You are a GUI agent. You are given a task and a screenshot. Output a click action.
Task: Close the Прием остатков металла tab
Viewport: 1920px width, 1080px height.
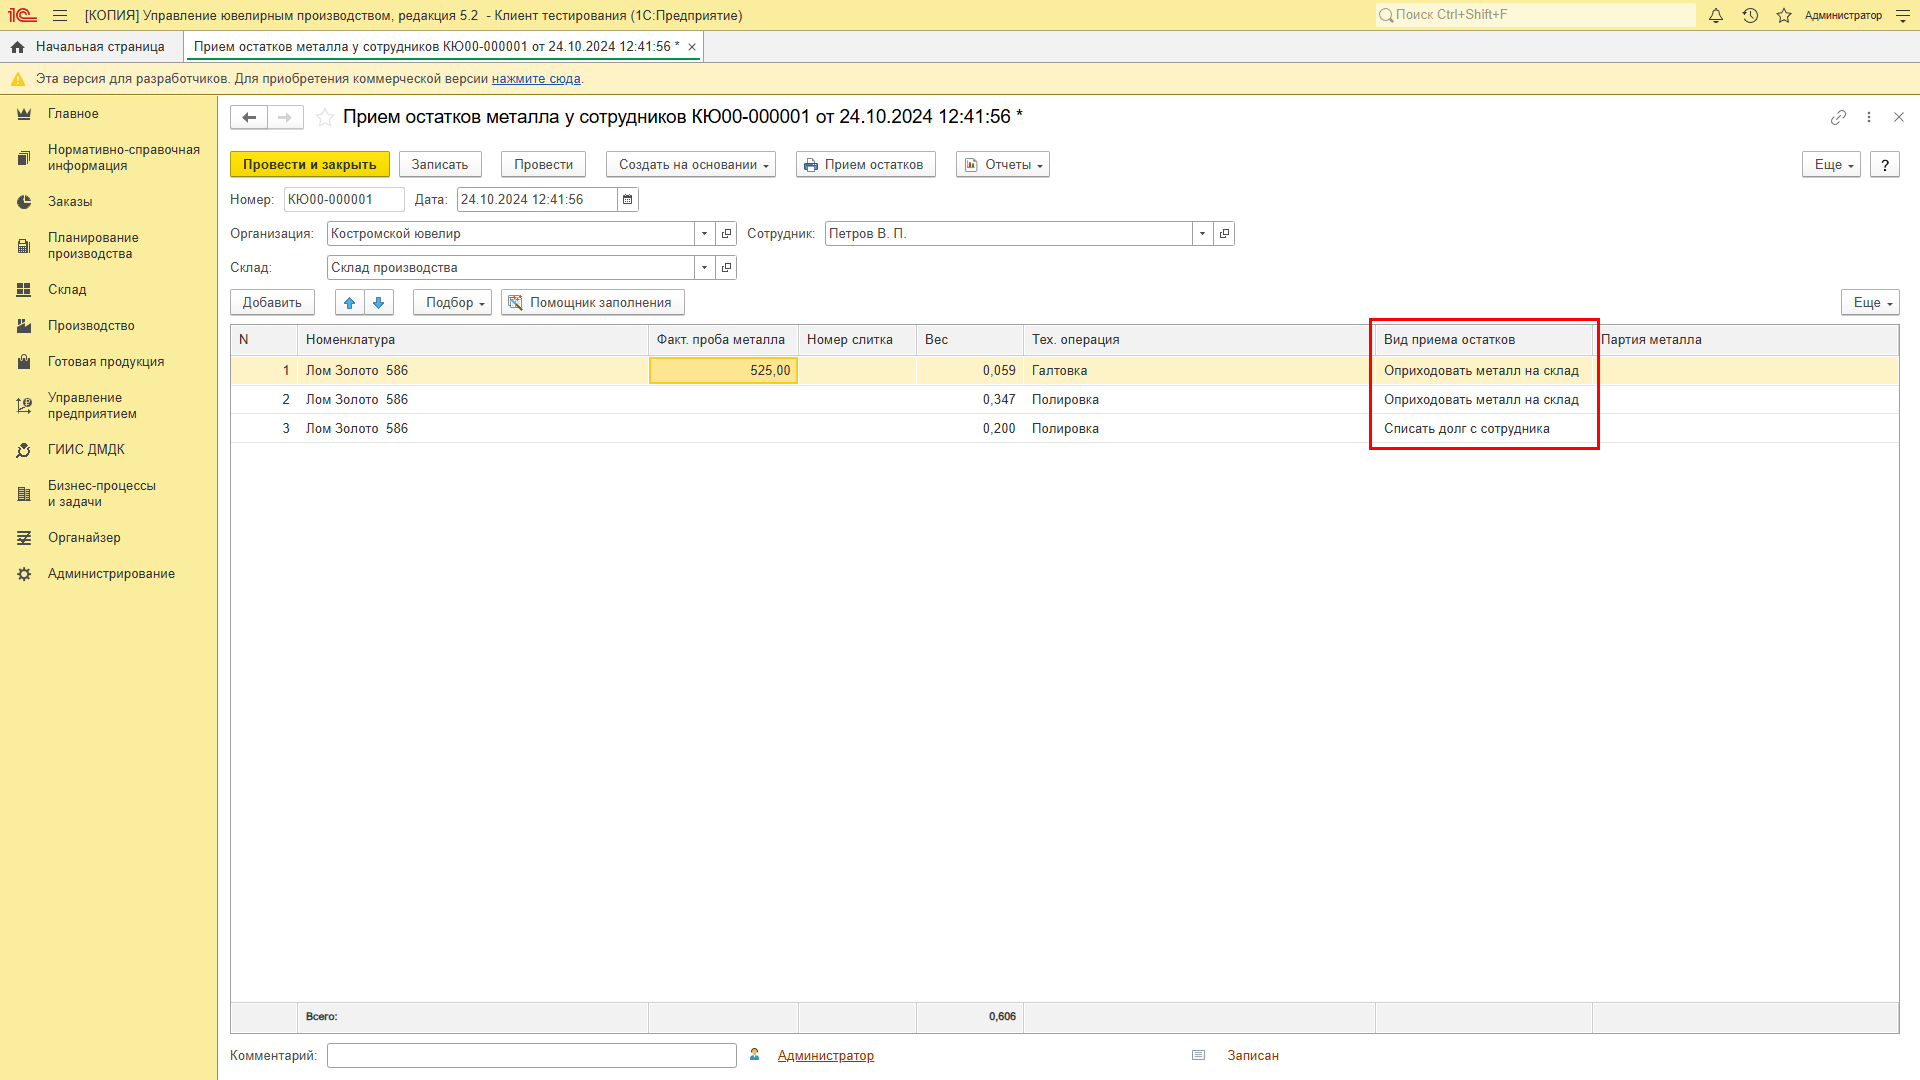coord(692,47)
